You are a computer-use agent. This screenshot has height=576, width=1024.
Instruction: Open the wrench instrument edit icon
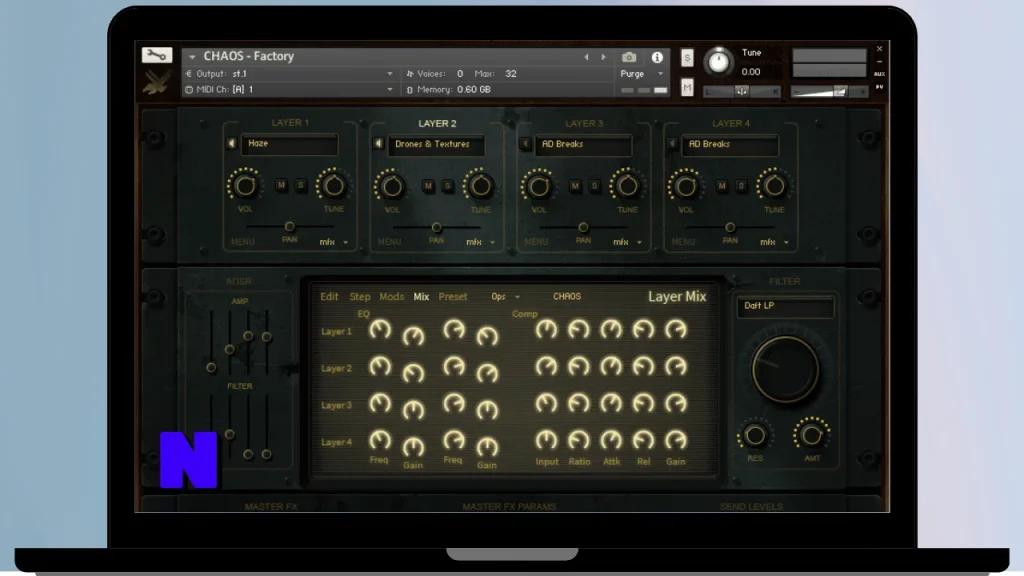(x=157, y=55)
